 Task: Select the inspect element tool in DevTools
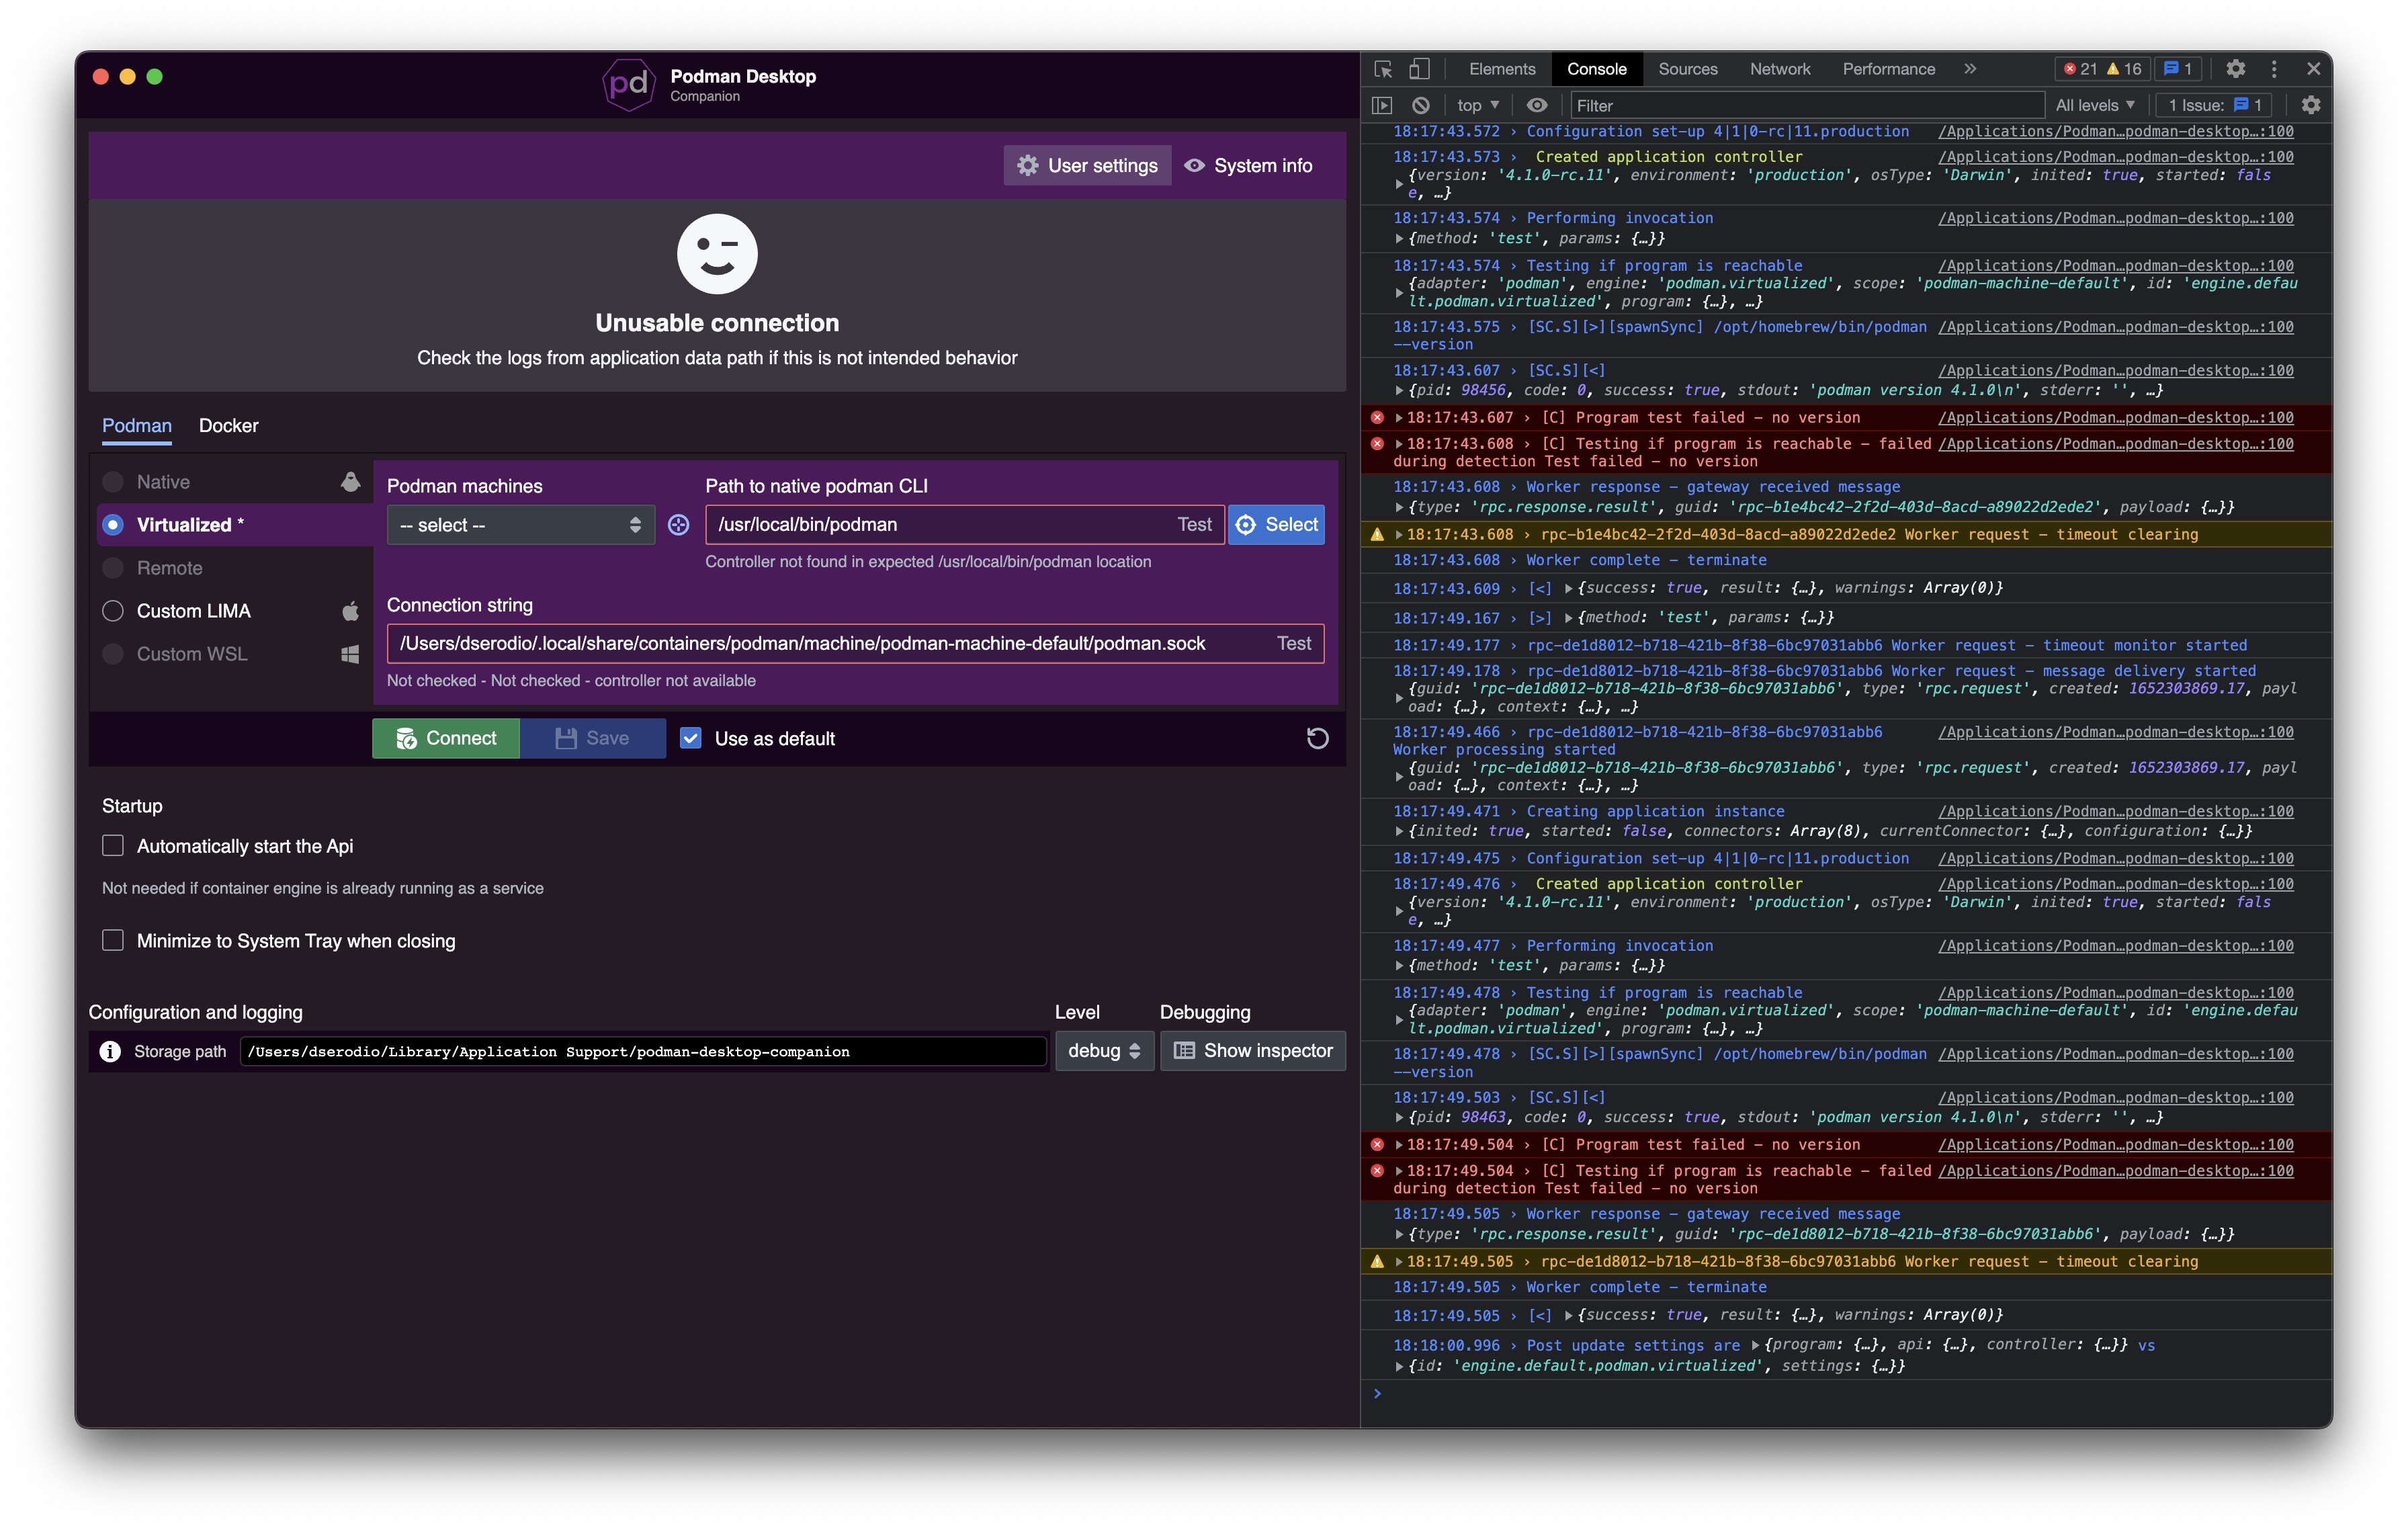point(1383,69)
